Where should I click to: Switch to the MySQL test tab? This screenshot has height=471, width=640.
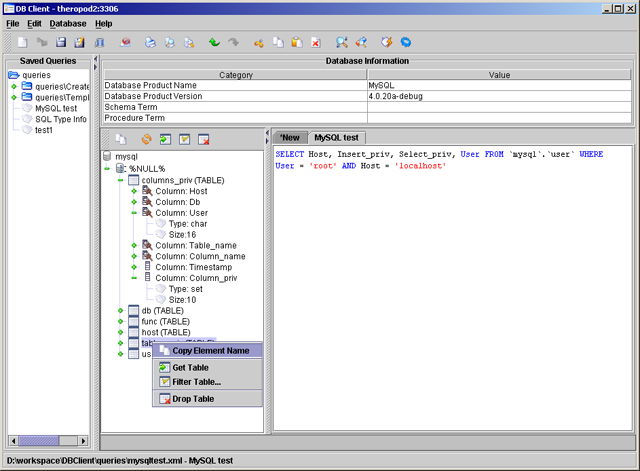[336, 138]
